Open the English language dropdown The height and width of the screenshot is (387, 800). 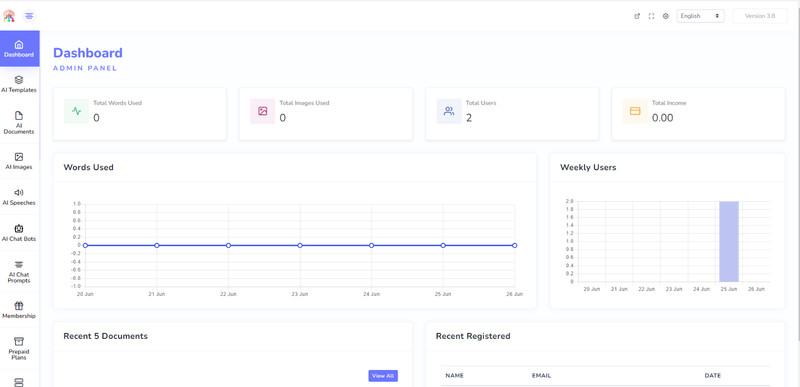coord(701,16)
